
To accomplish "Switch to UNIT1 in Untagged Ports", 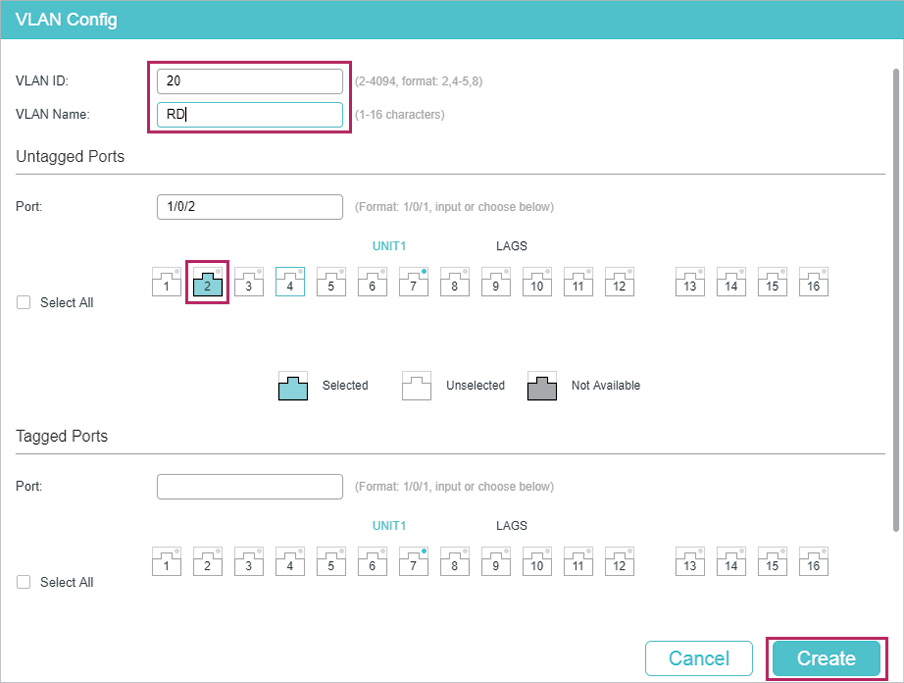I will 389,246.
